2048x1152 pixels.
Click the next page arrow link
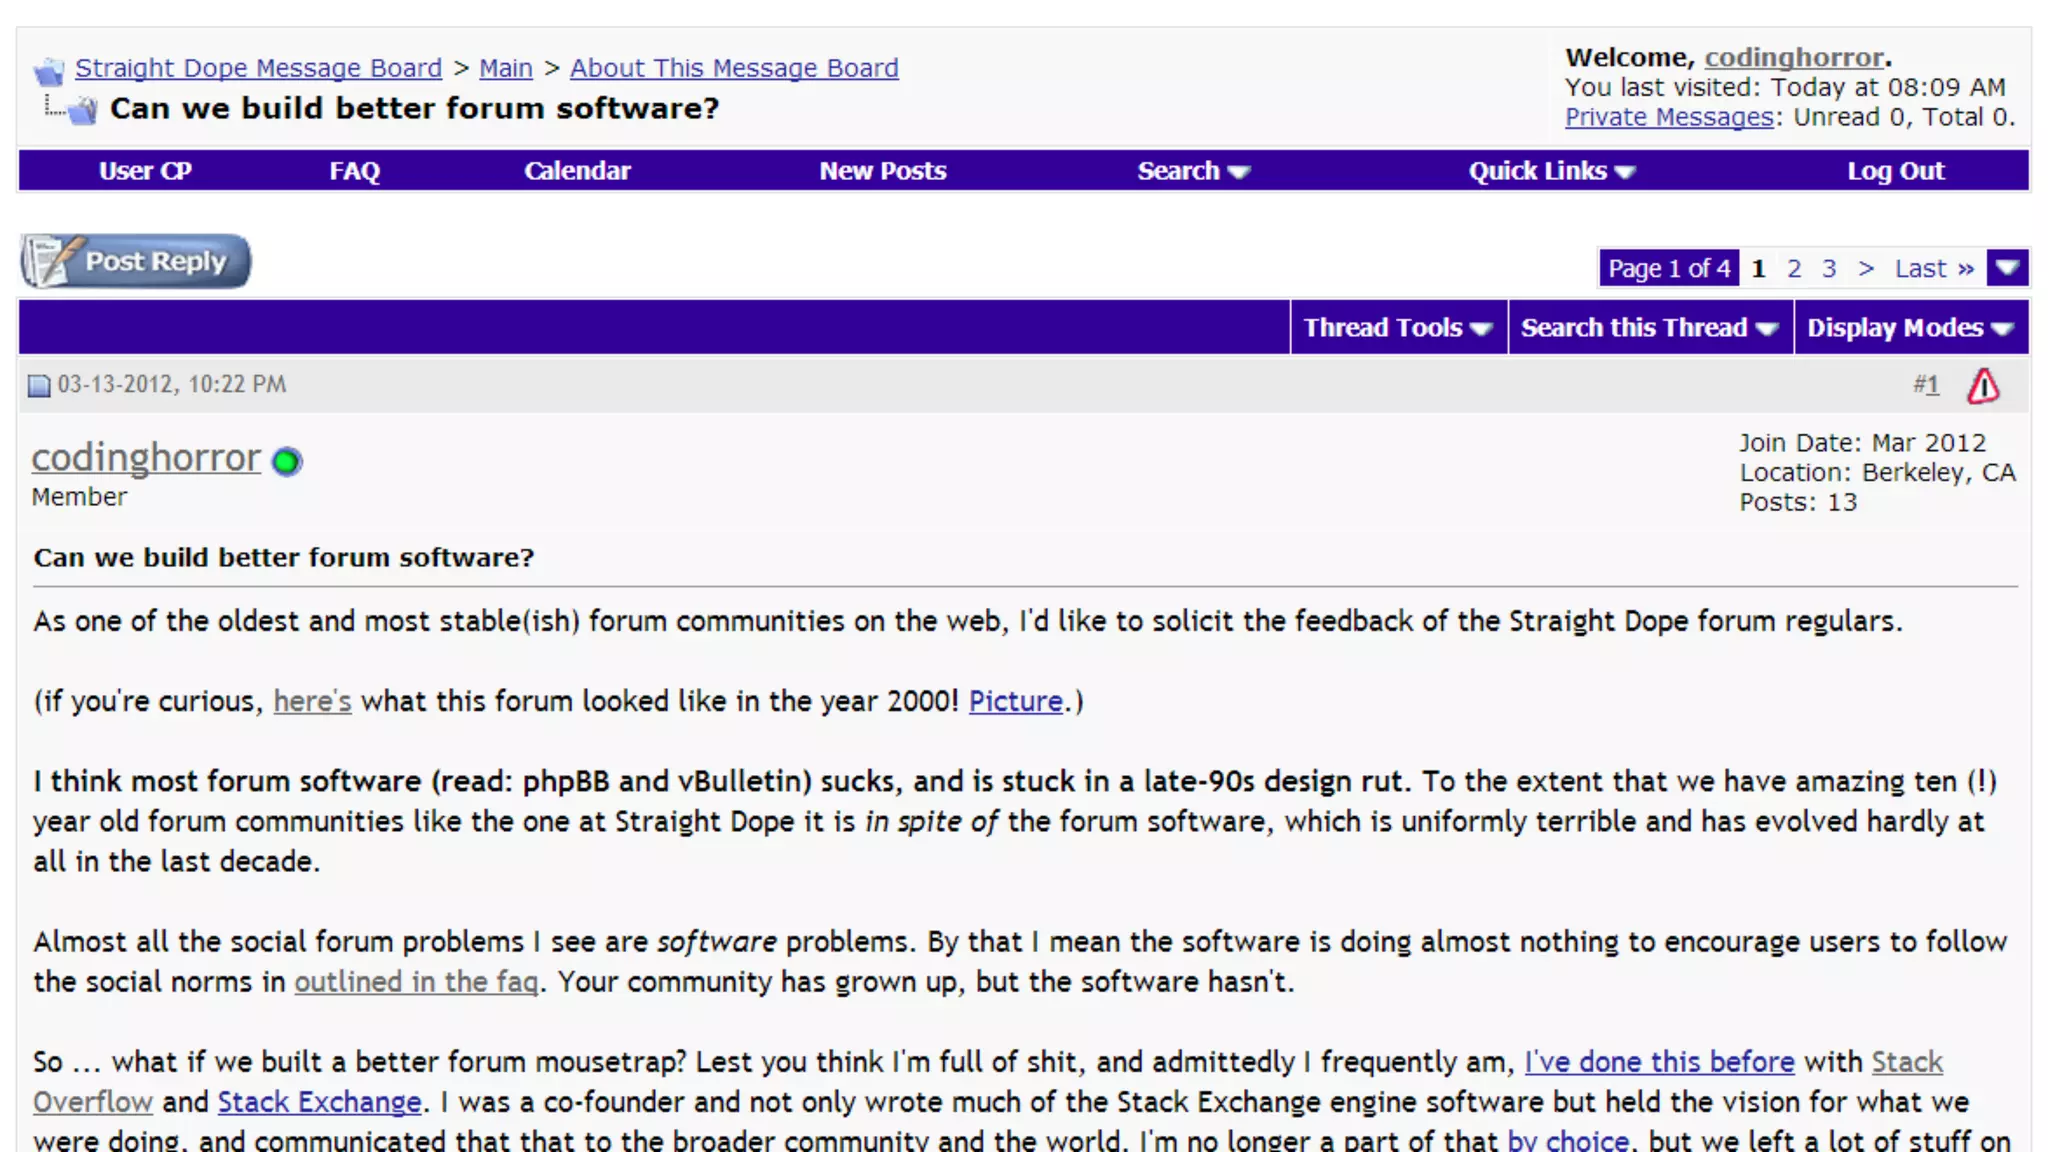click(1865, 269)
